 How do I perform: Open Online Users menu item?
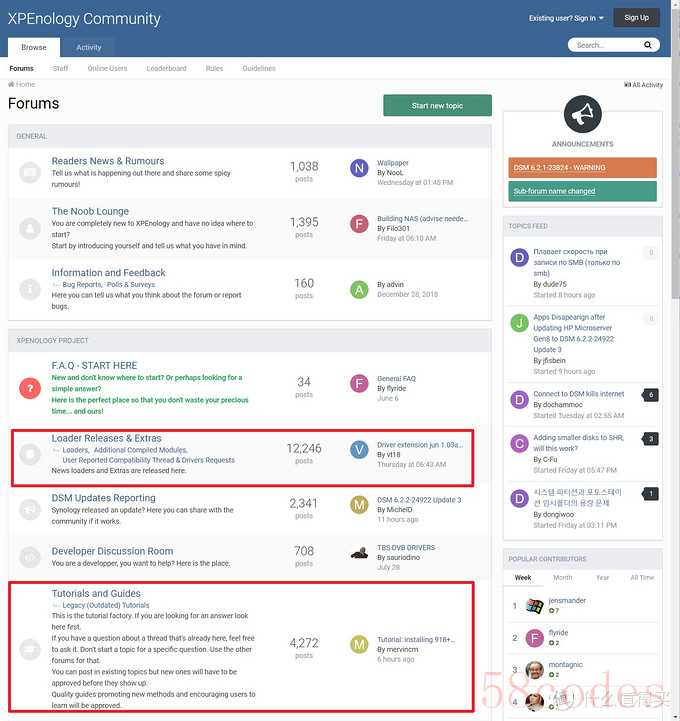[107, 69]
